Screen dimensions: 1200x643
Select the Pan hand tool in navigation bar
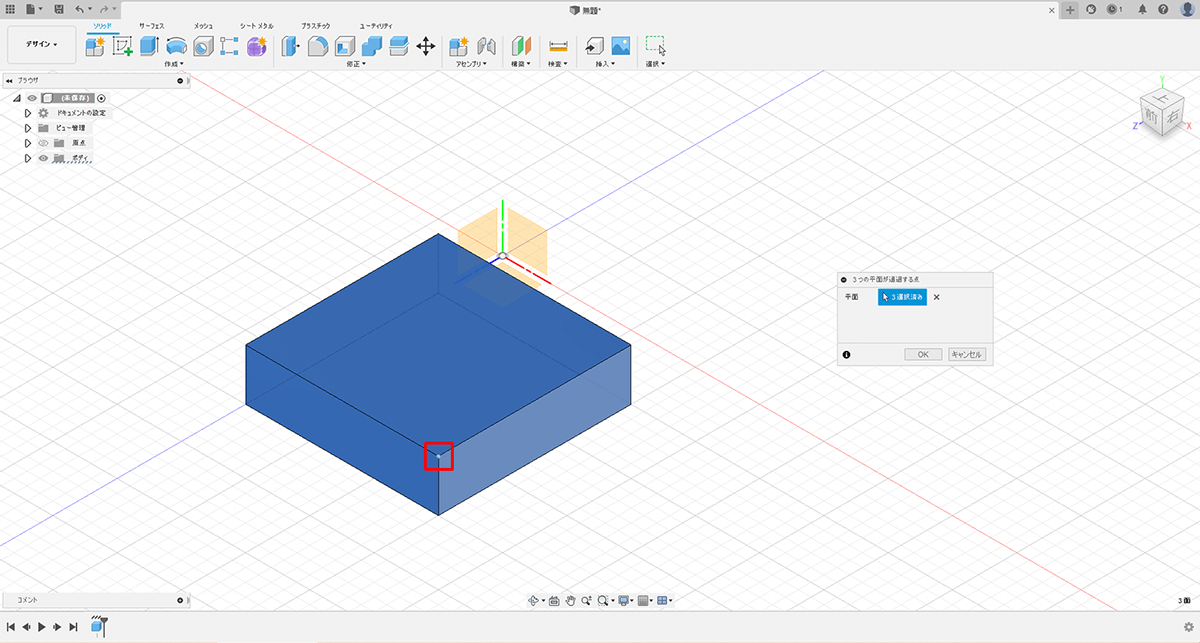[x=570, y=600]
